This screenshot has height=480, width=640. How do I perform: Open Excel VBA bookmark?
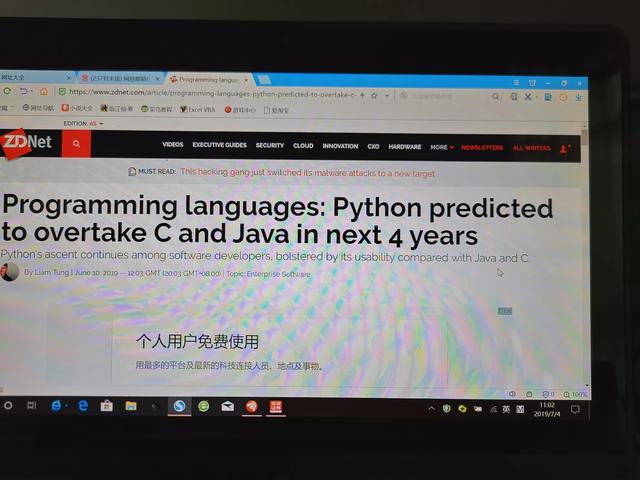198,109
